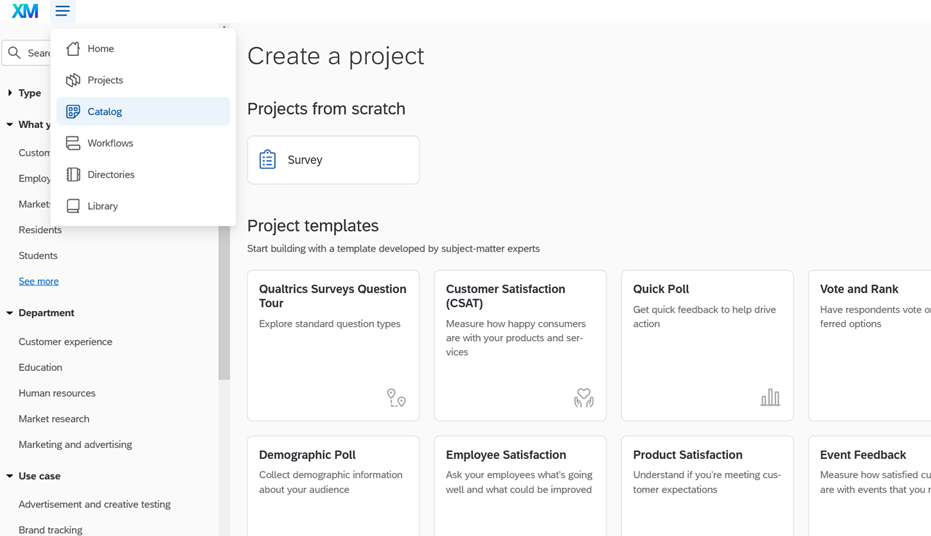931x536 pixels.
Task: Toggle the hamburger navigation menu
Action: [62, 11]
